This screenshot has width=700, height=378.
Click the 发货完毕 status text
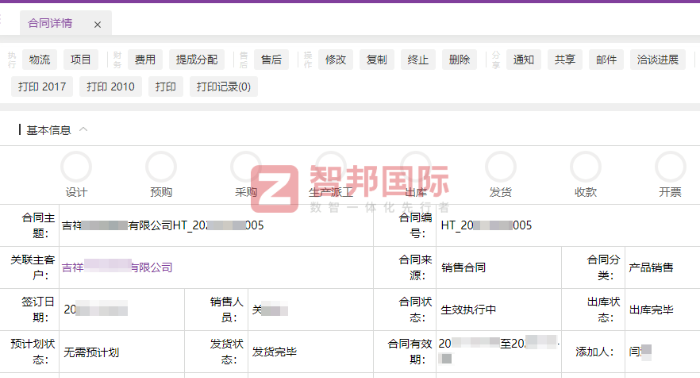pos(274,352)
